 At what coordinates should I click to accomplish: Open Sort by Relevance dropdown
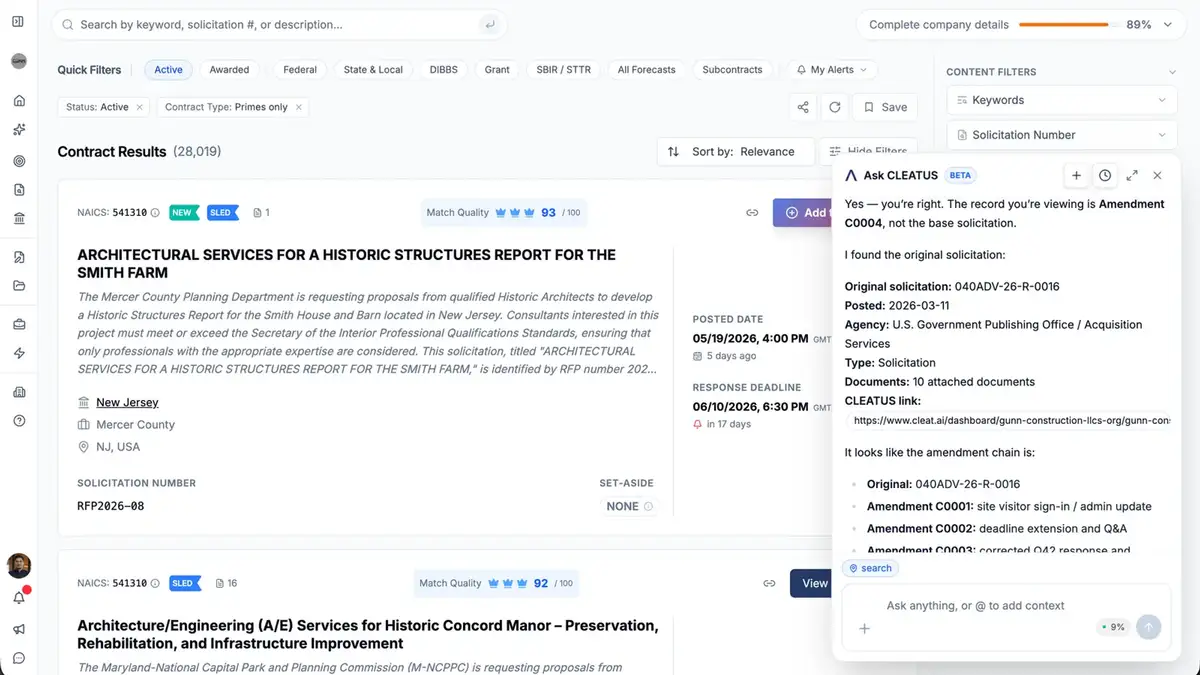(734, 152)
